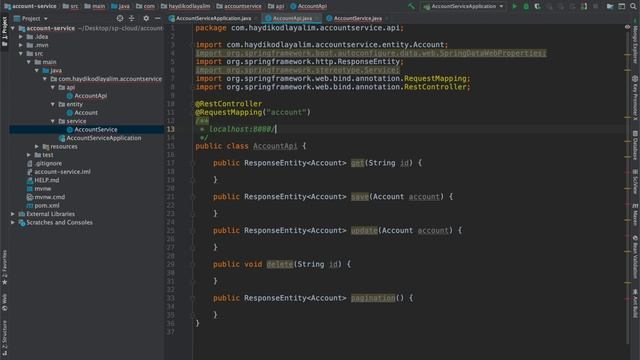Collapse the api package arrow

(53, 87)
